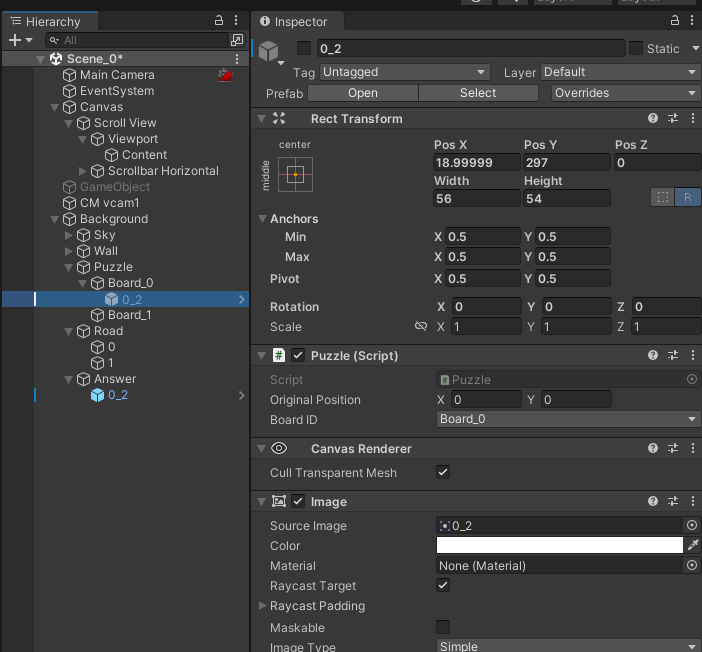Switch to the Hierarchy tab
This screenshot has height=652, width=702.
pos(50,21)
